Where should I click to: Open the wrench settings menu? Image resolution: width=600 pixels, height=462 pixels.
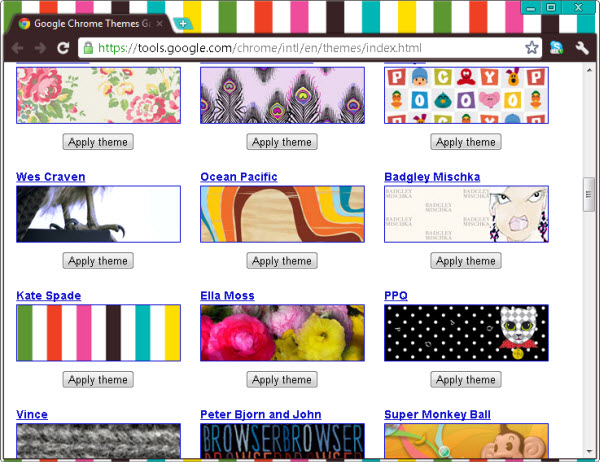581,47
